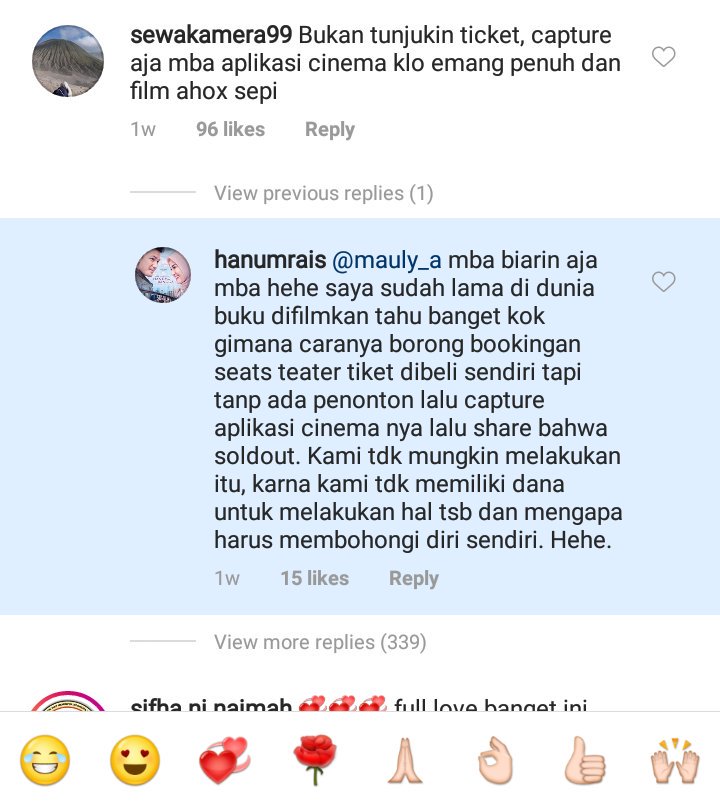Reply to sewakamera99's comment
The image size is (720, 804).
[330, 129]
